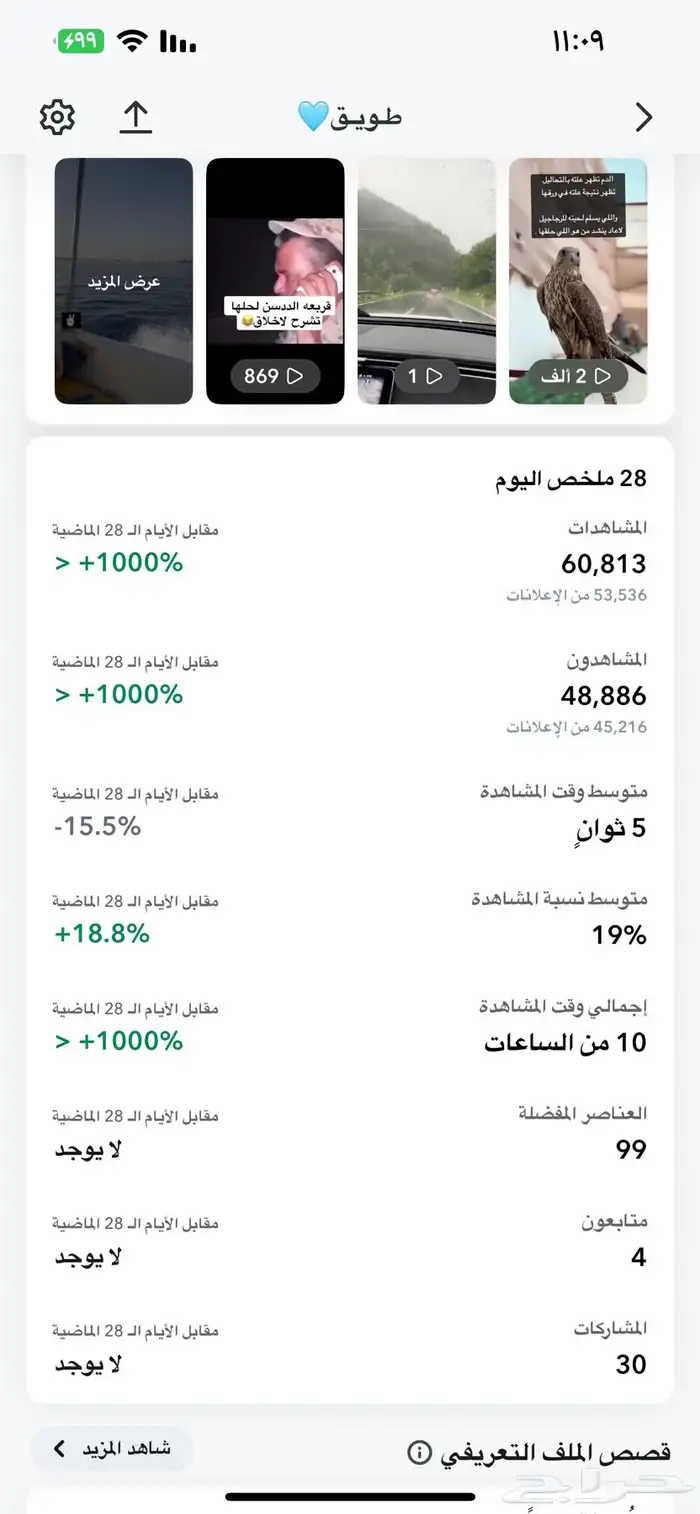Tap the 60,813 المشاهدات value
Screen dimensions: 700x1514
click(x=603, y=564)
